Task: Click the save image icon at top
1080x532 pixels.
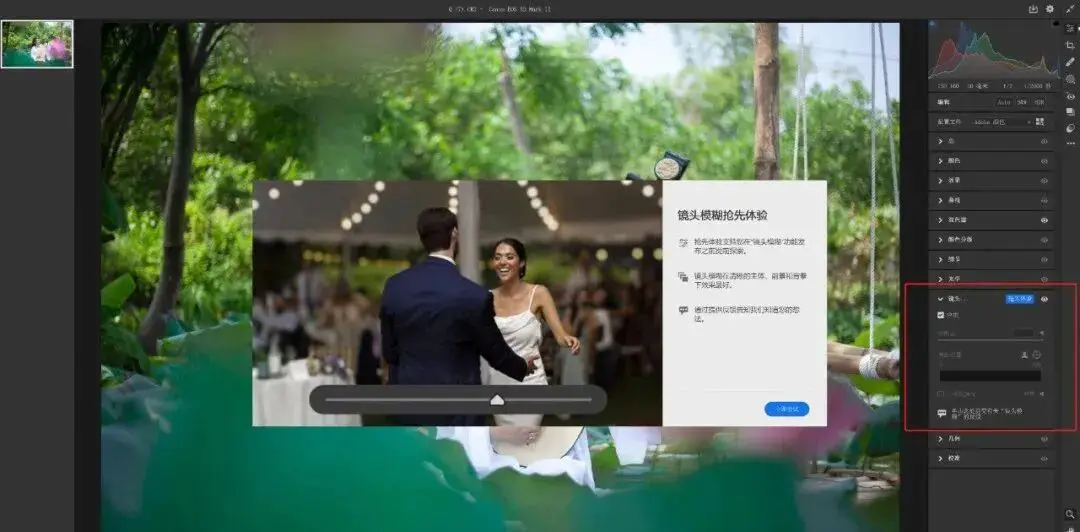Action: tap(1033, 9)
